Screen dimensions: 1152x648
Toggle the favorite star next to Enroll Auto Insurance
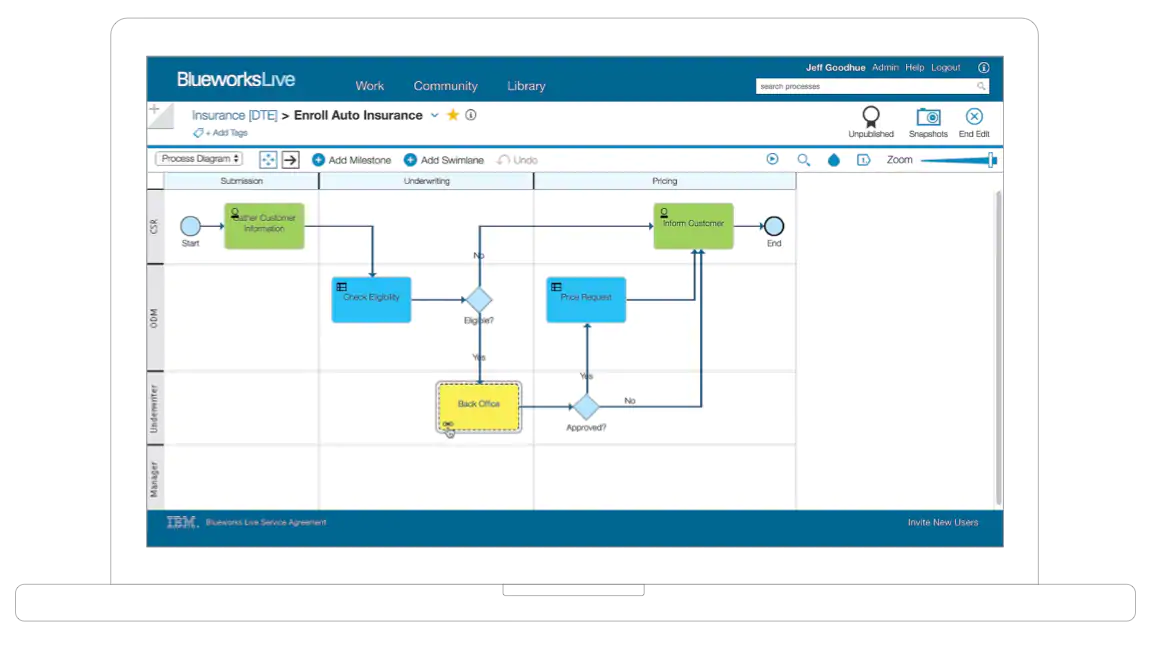click(x=452, y=115)
